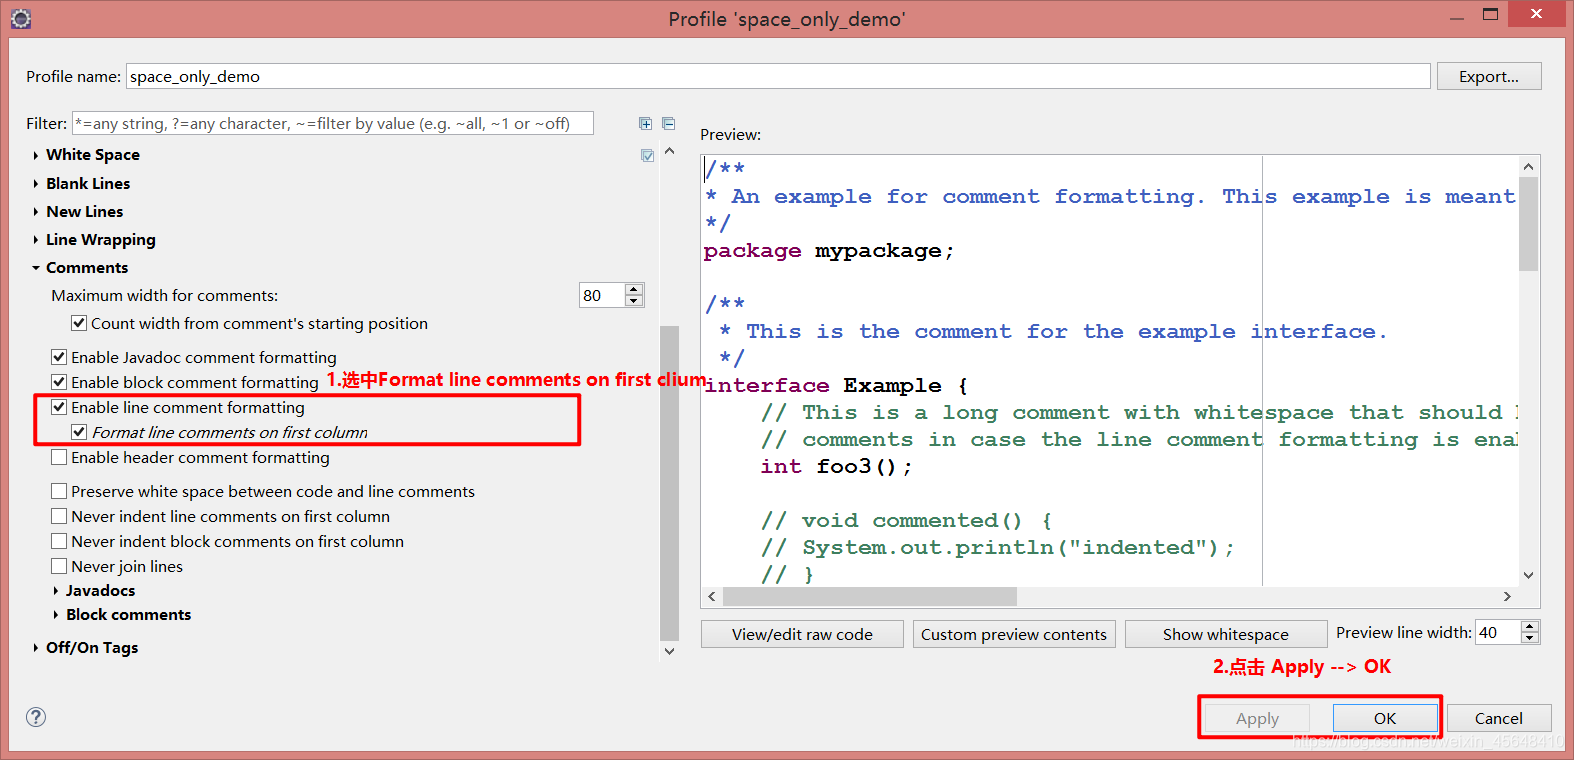
Task: Click the preview scroll-left arrow
Action: coord(711,596)
